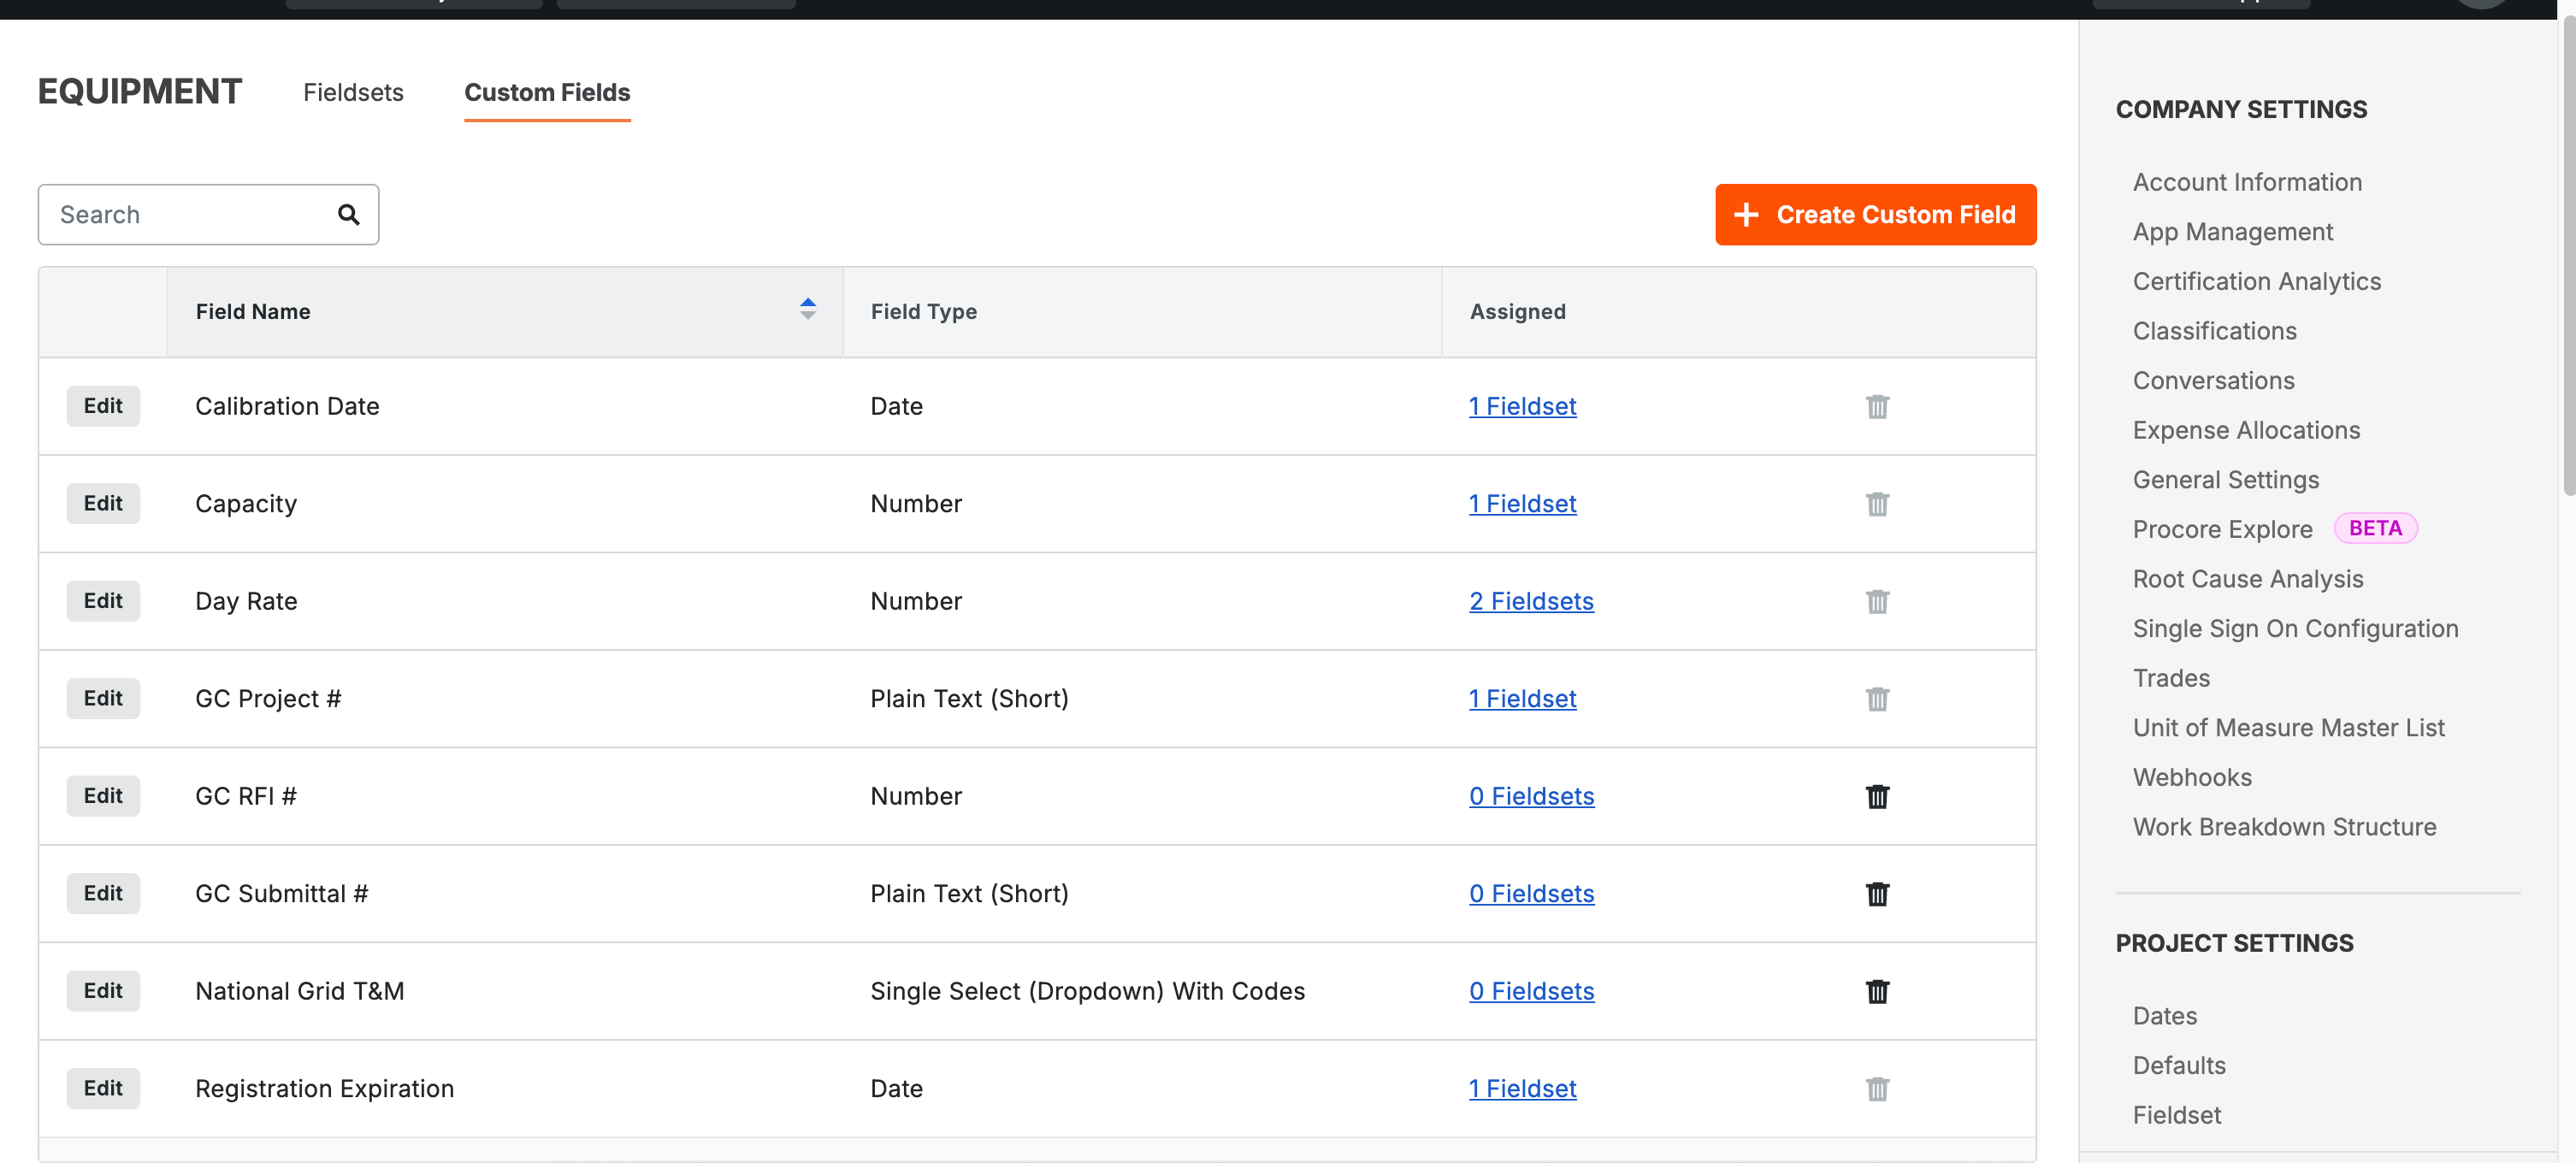The height and width of the screenshot is (1163, 2576).
Task: Remove the GC Submittal # field
Action: [x=1877, y=894]
